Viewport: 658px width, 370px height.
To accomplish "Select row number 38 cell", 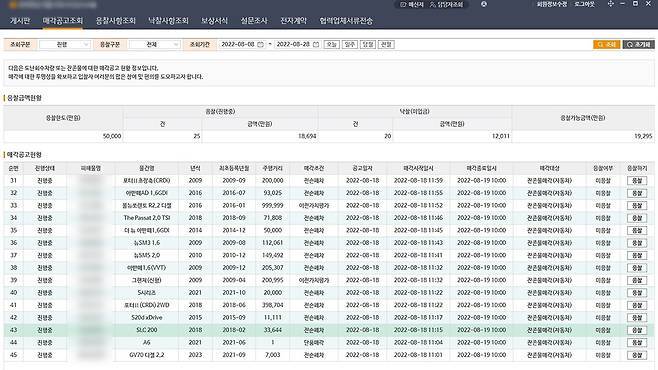I will tap(13, 268).
